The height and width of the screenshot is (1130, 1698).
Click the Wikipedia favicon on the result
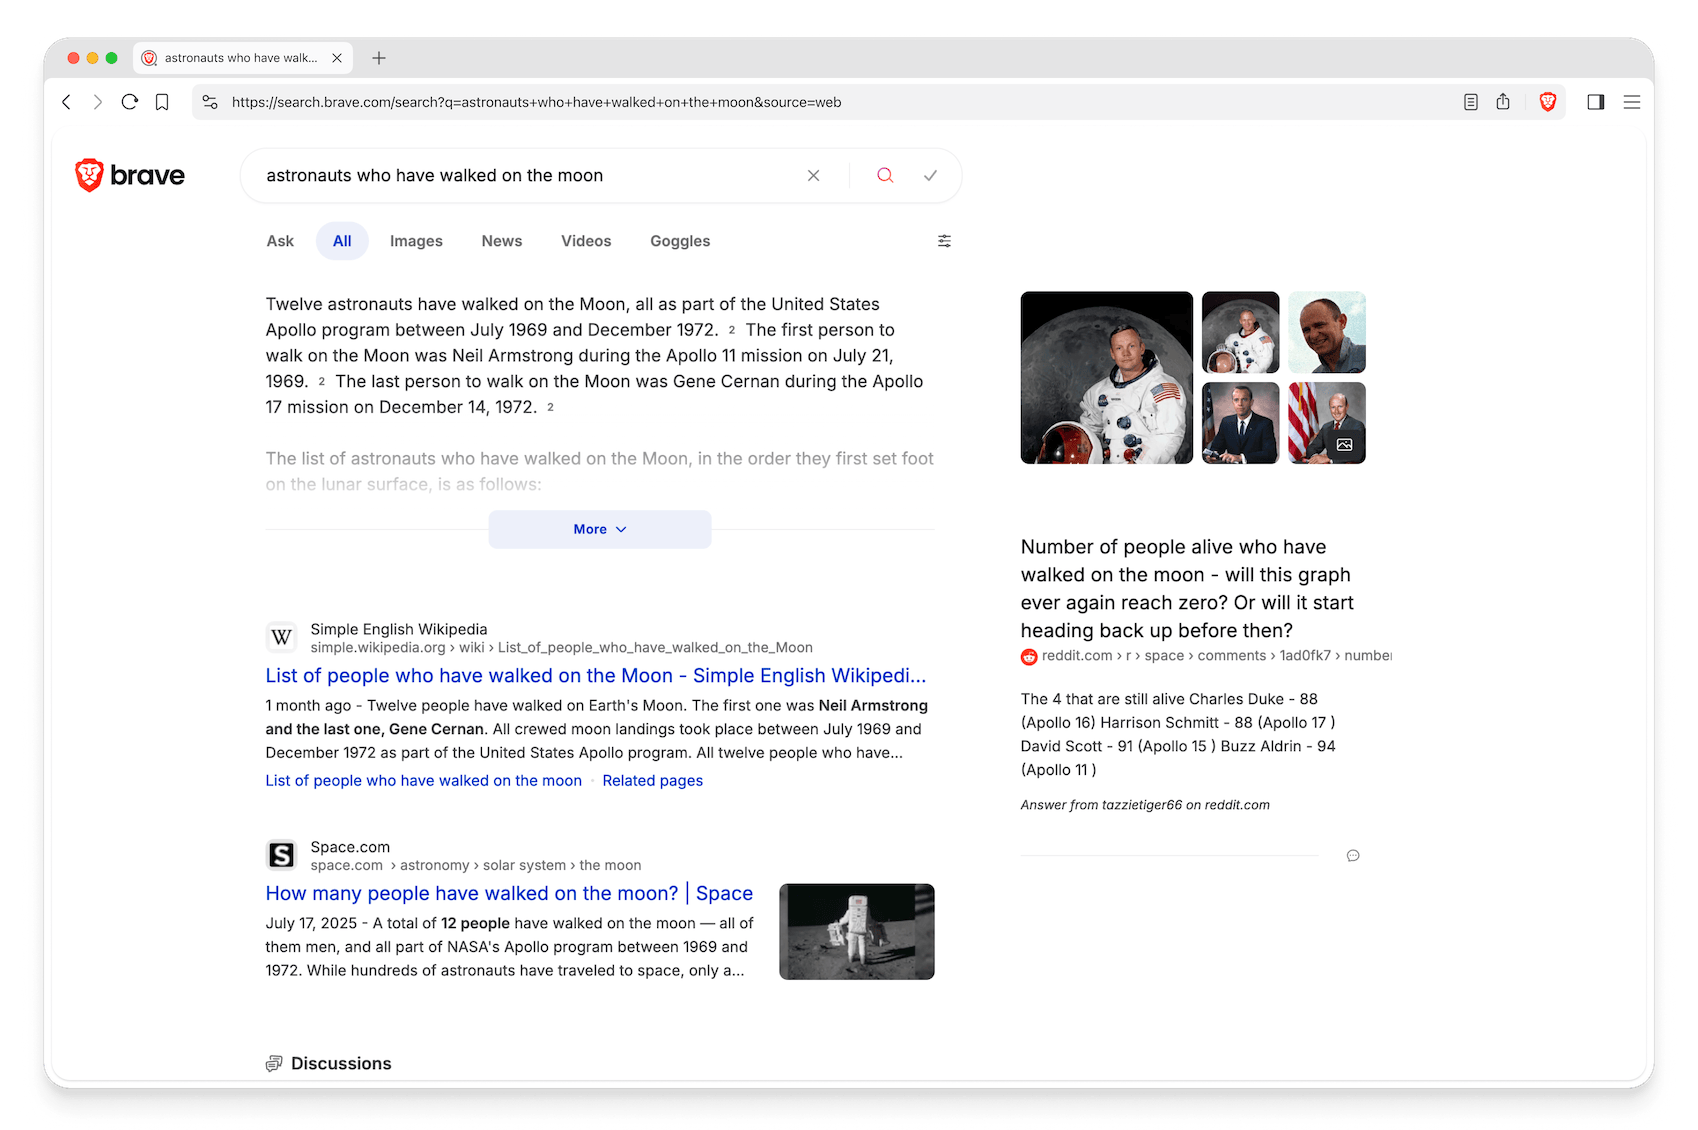(x=281, y=637)
